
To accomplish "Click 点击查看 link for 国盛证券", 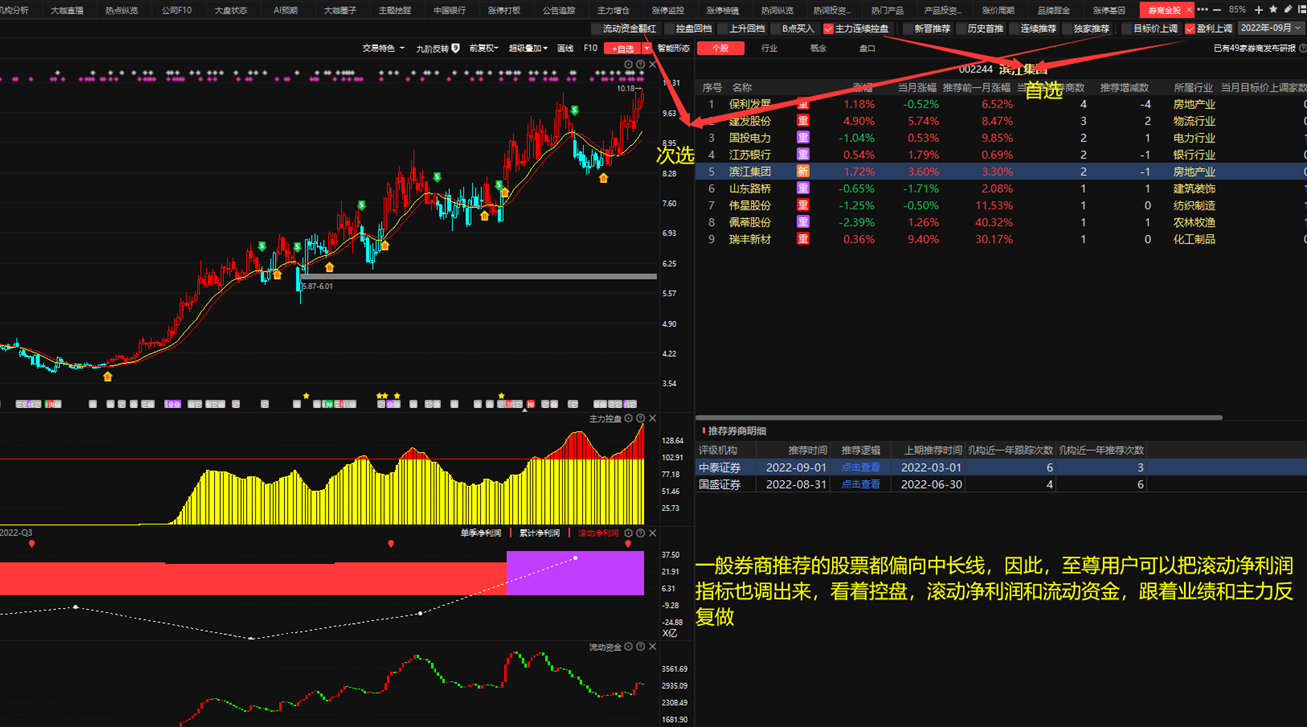I will (x=860, y=484).
